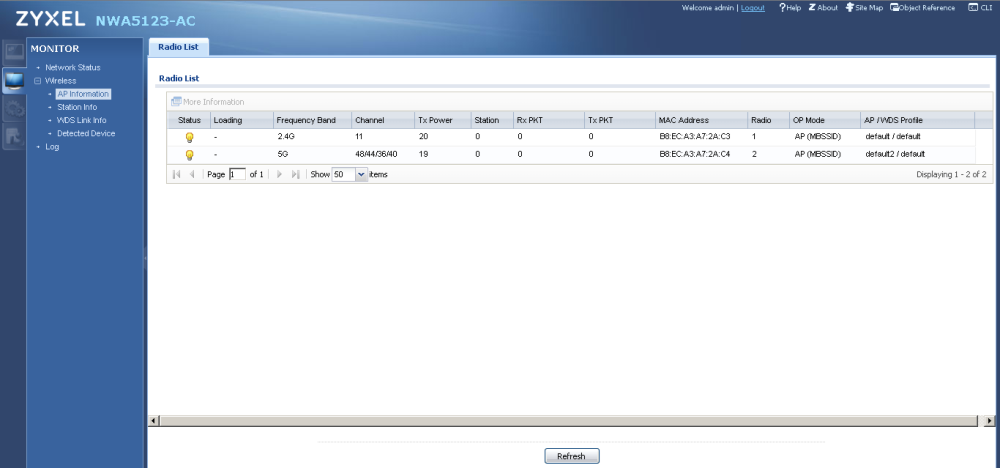Viewport: 1000px width, 468px height.
Task: Click the 2.4G row status lightbulb
Action: click(x=189, y=137)
